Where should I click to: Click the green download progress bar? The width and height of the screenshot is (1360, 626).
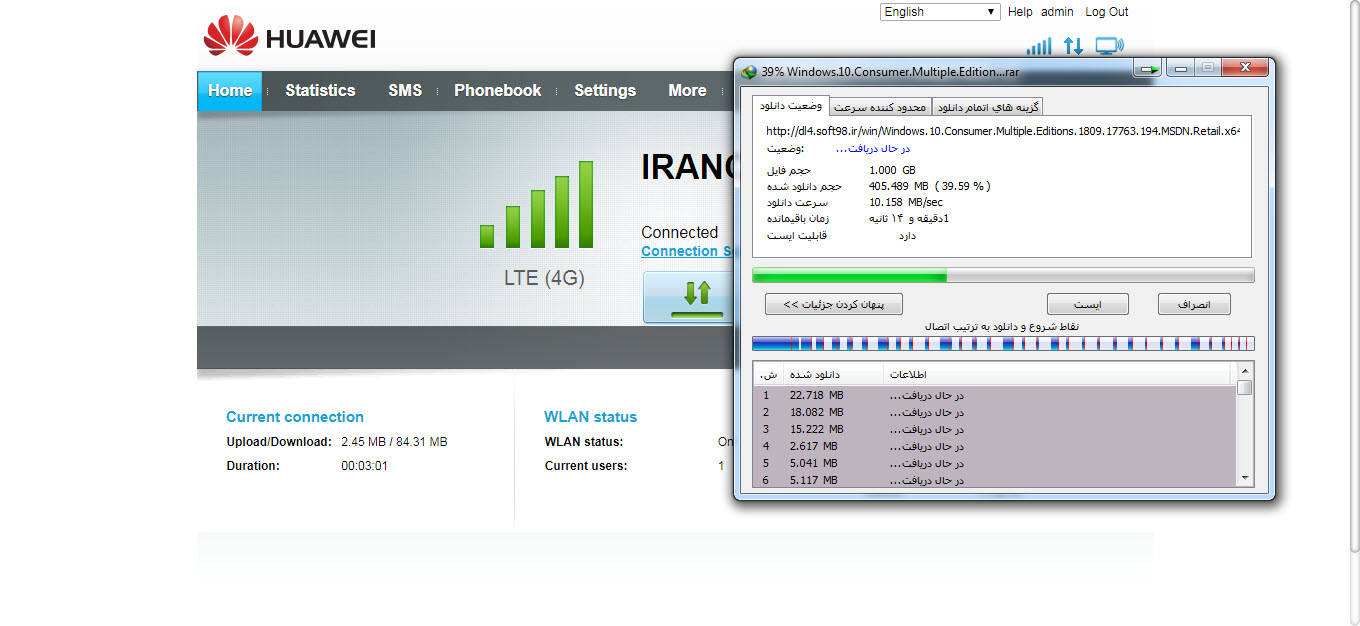(x=1003, y=276)
